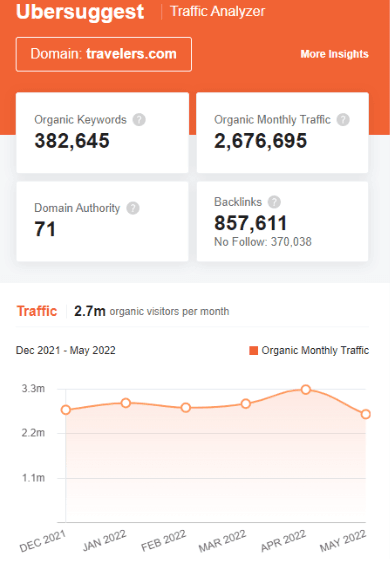
Task: Click the 1.1m axis label
Action: coord(33,478)
